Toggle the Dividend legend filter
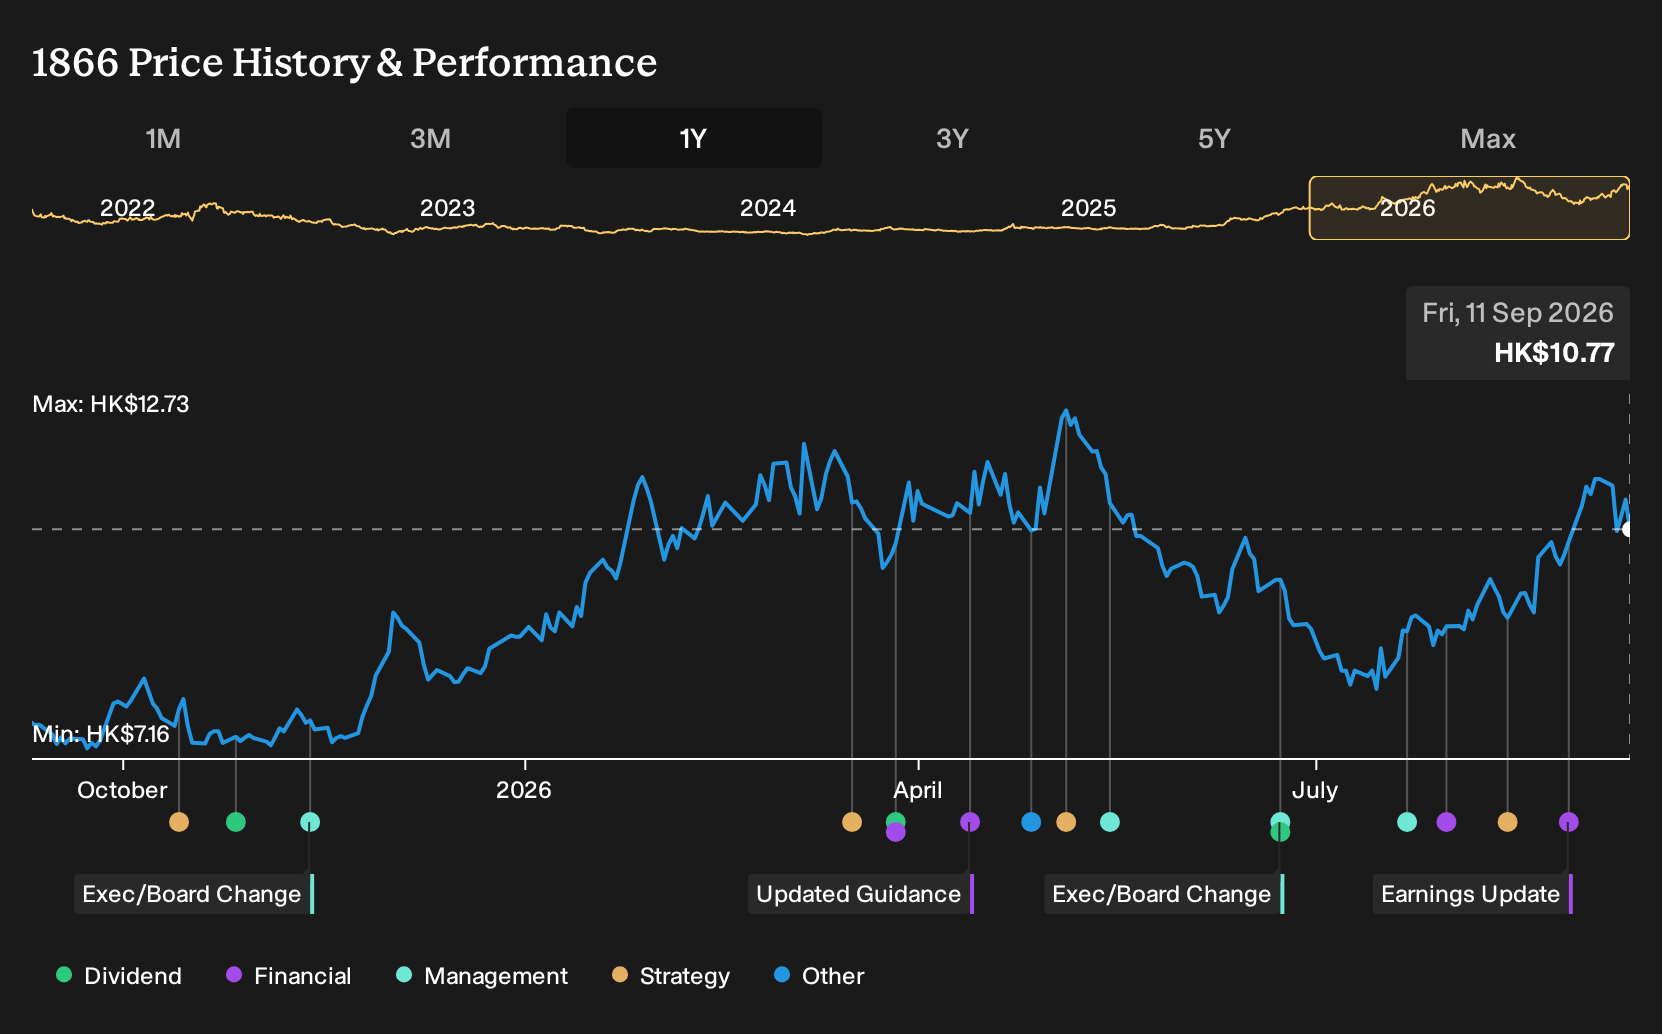Screen dimensions: 1662x1034 119,976
